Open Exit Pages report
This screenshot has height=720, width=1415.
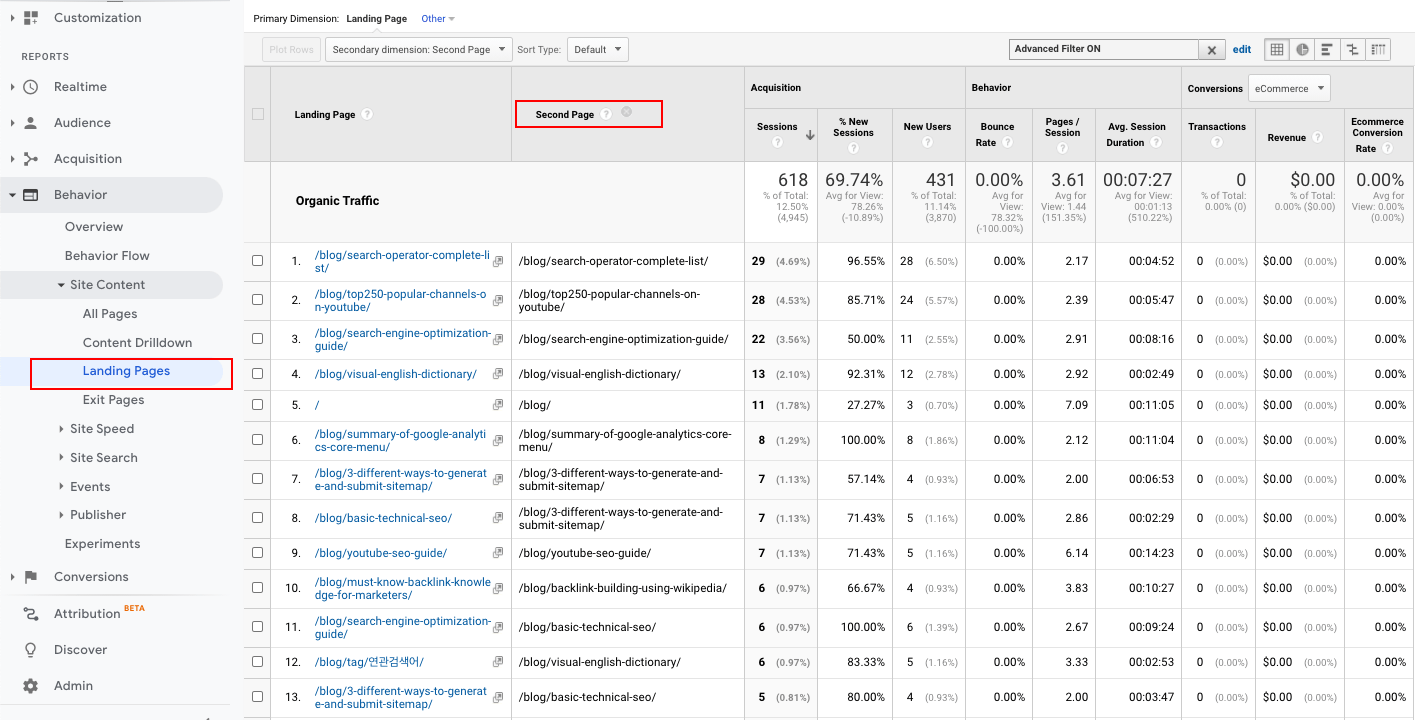113,400
